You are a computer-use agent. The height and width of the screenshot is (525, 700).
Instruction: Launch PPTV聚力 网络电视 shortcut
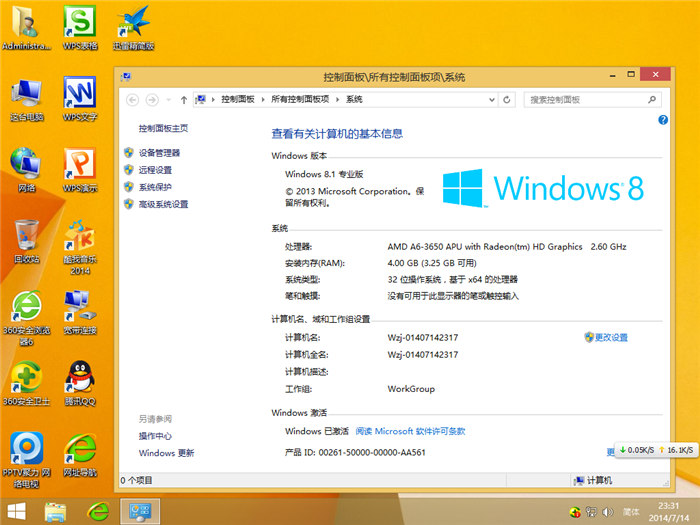pyautogui.click(x=26, y=460)
